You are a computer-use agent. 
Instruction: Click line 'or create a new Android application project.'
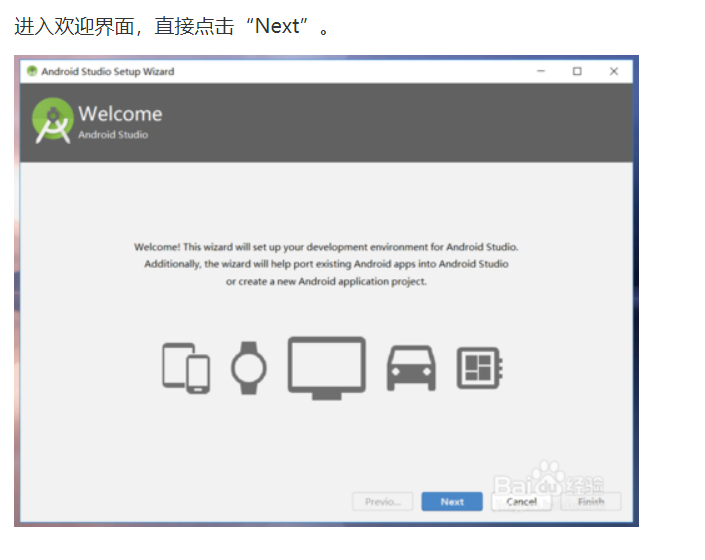tap(326, 281)
